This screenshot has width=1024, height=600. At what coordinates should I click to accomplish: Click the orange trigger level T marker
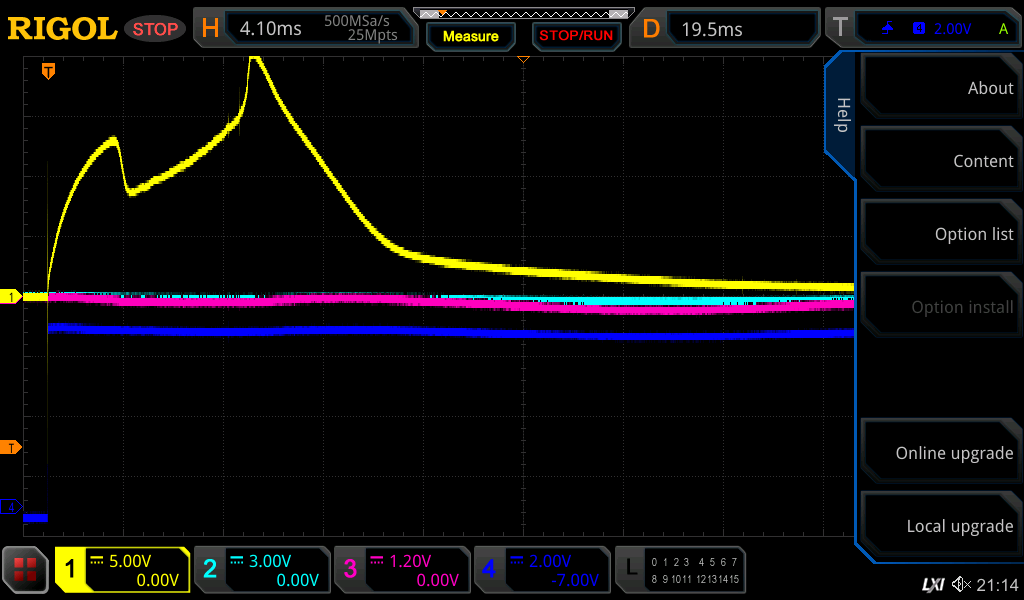coord(12,447)
